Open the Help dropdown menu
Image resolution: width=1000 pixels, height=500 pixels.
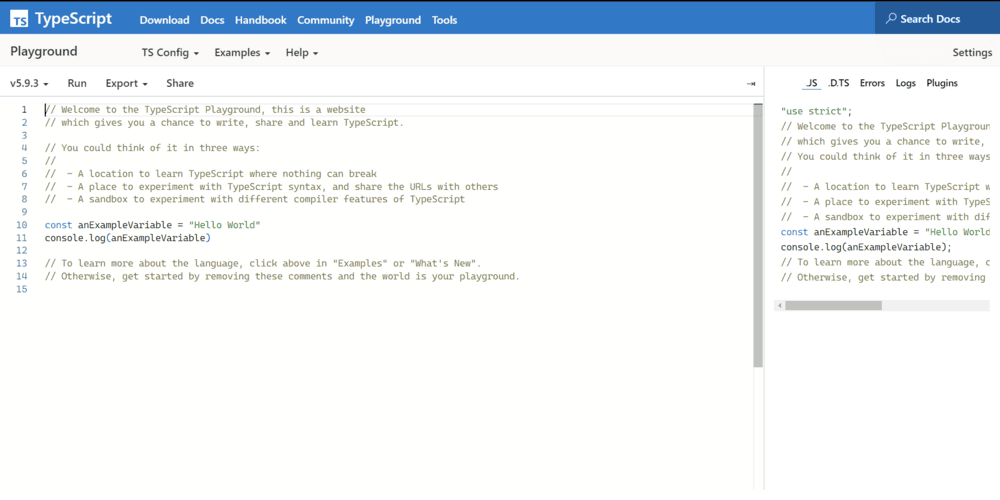(301, 53)
